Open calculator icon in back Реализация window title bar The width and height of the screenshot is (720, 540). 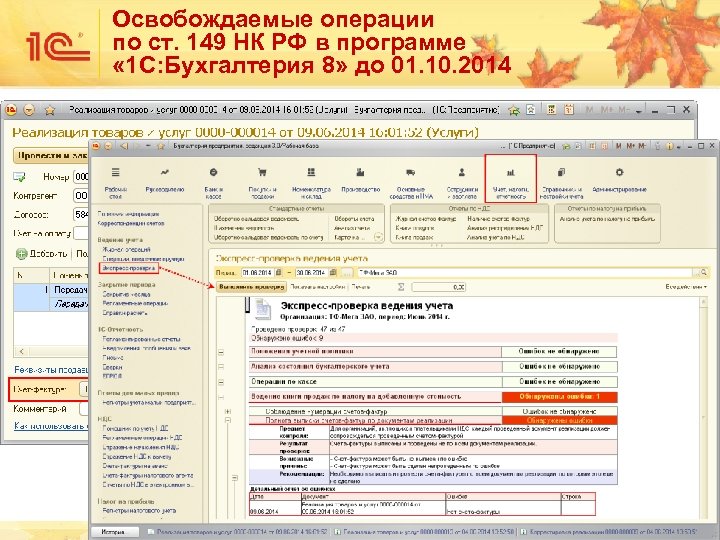pyautogui.click(x=551, y=110)
